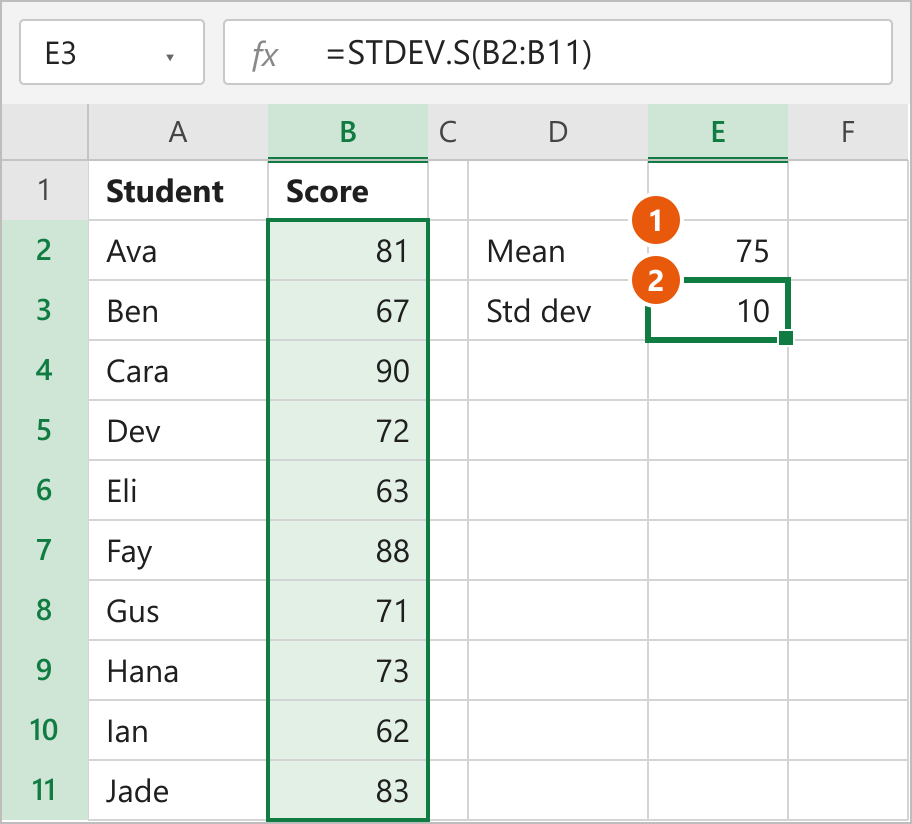Click score cell with value 63
This screenshot has width=912, height=824.
348,490
